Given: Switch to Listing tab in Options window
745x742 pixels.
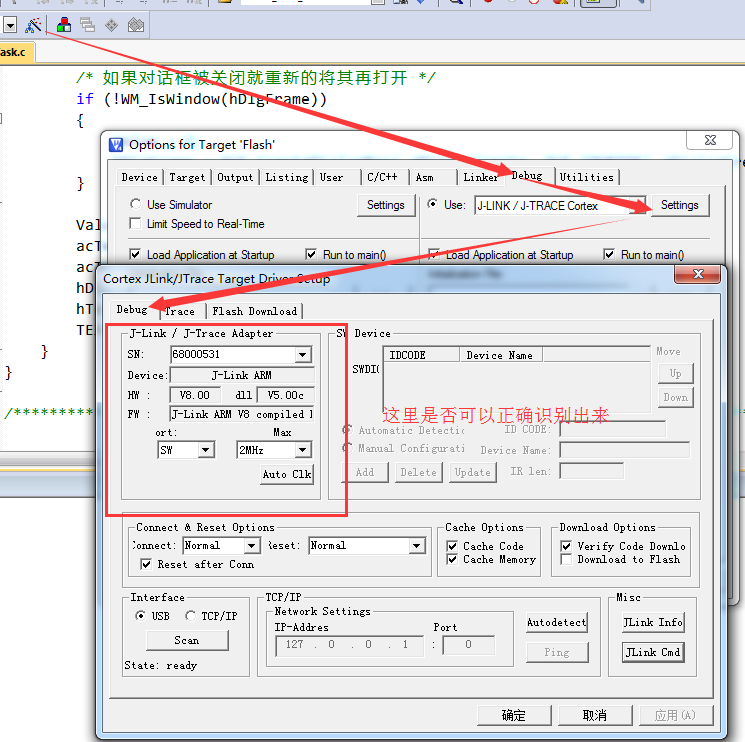Looking at the screenshot, I should pyautogui.click(x=287, y=178).
